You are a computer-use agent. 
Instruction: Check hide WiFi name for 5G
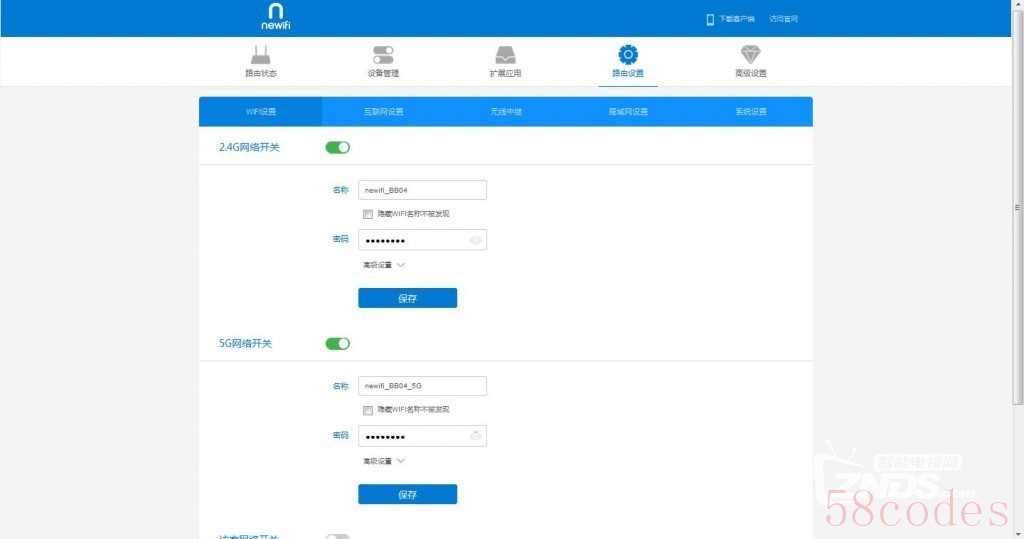point(368,410)
